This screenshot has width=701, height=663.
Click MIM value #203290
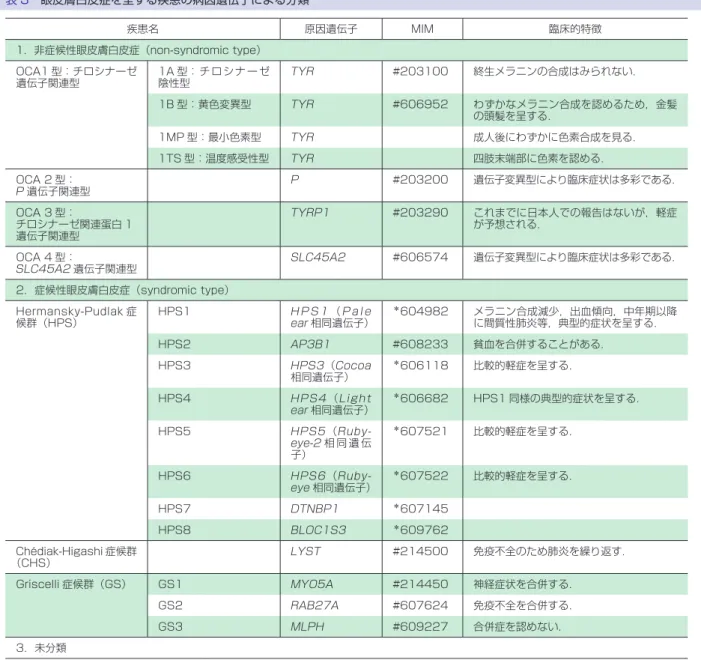(x=420, y=212)
